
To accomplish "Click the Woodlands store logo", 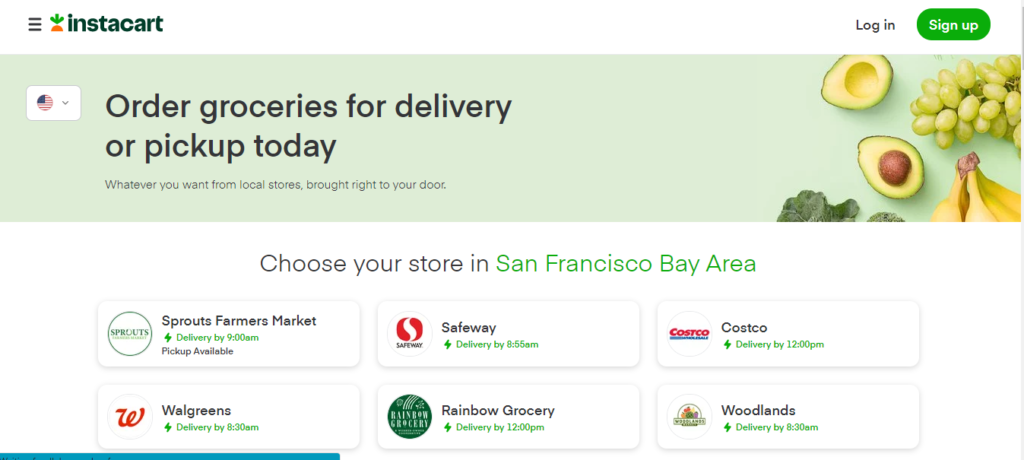I will point(689,416).
